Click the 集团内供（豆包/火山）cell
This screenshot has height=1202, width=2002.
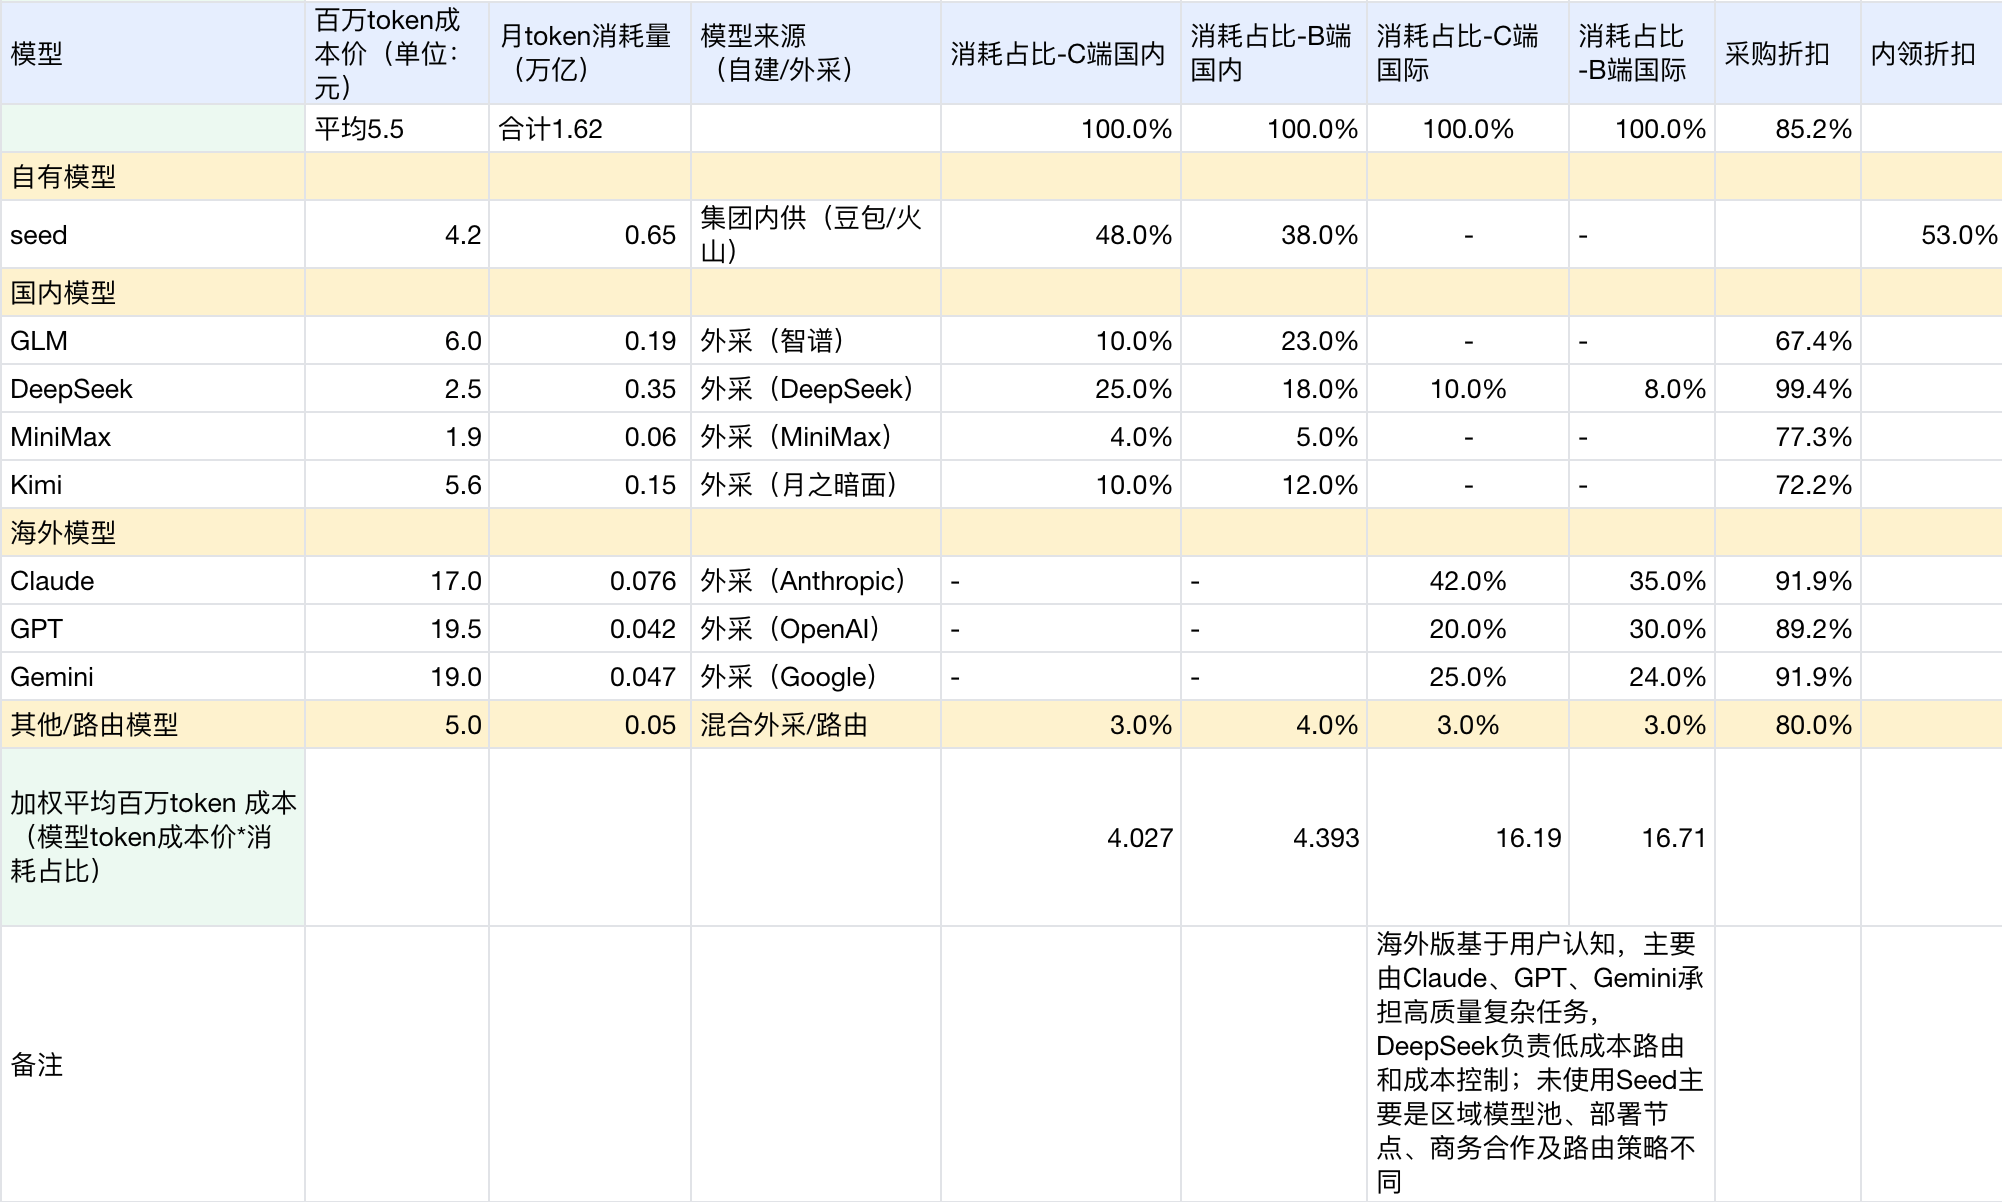(816, 235)
